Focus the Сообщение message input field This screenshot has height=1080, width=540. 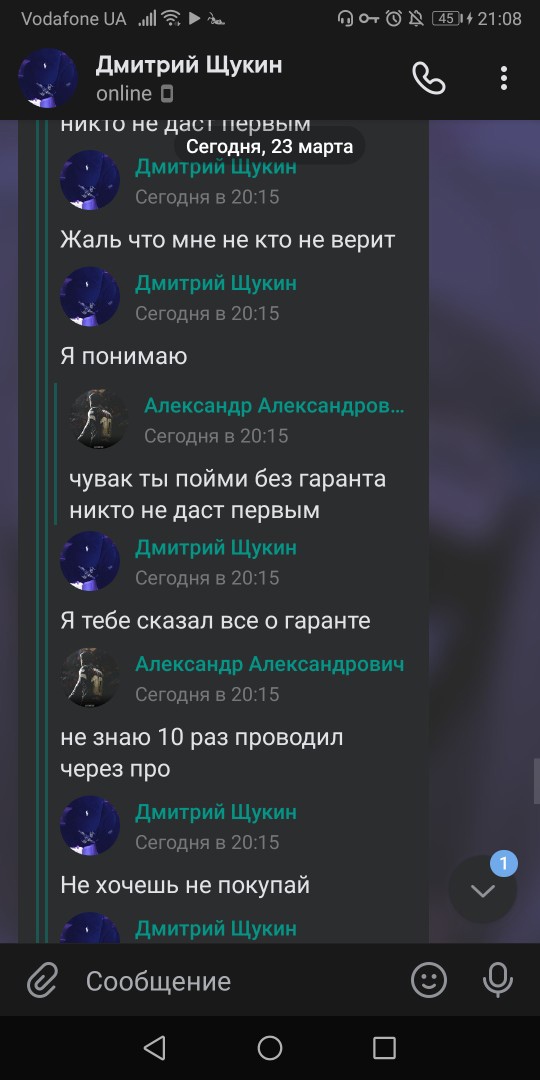[234, 981]
